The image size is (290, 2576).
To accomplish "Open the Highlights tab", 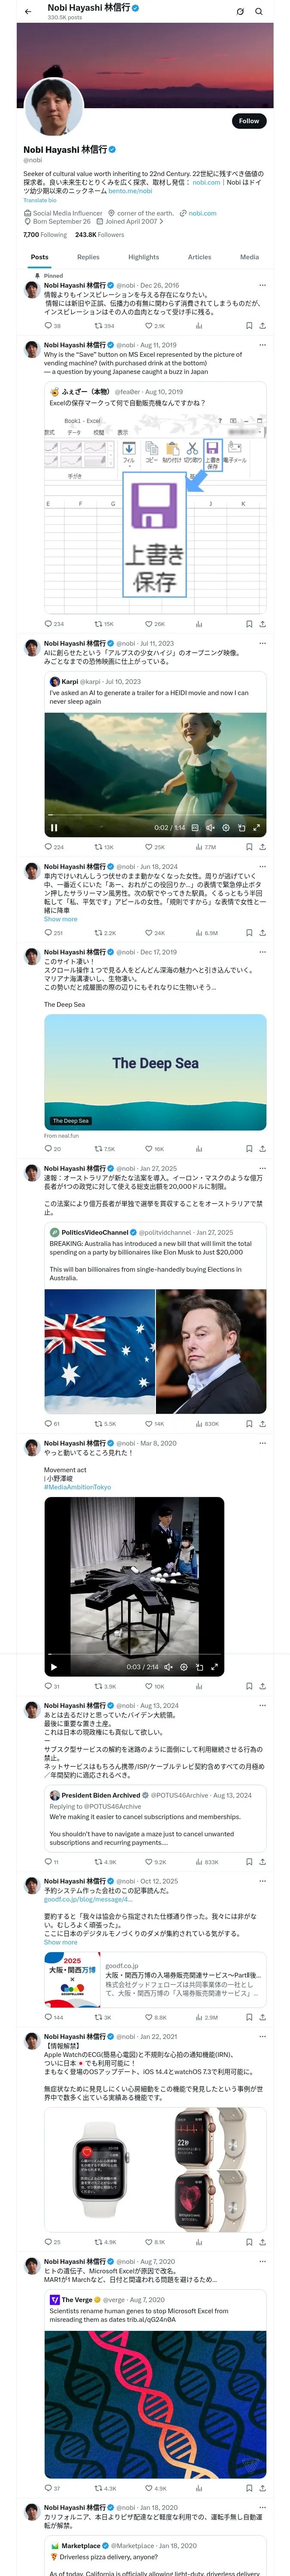I will (x=143, y=257).
